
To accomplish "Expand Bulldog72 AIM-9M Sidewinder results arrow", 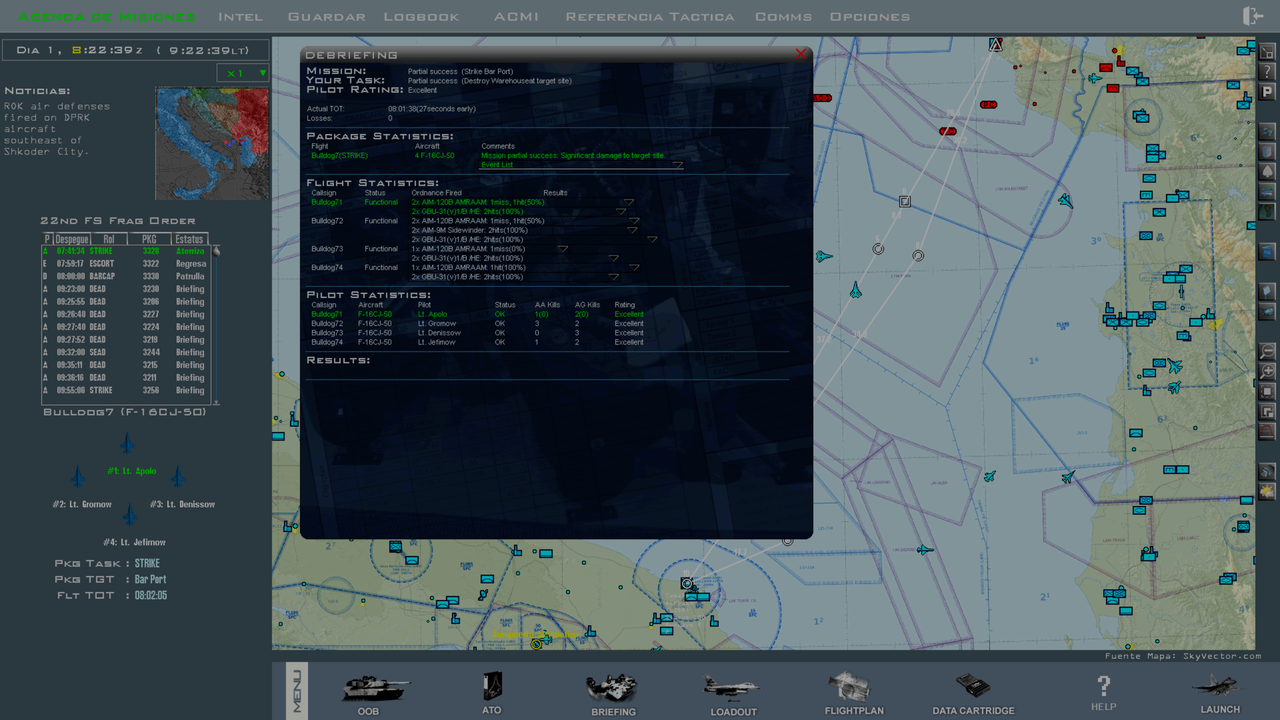I will point(632,230).
